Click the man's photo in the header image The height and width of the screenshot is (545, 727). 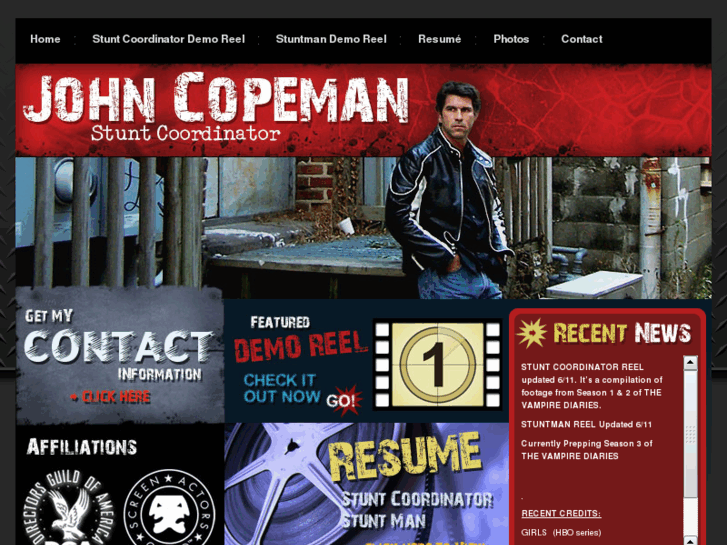pyautogui.click(x=450, y=190)
